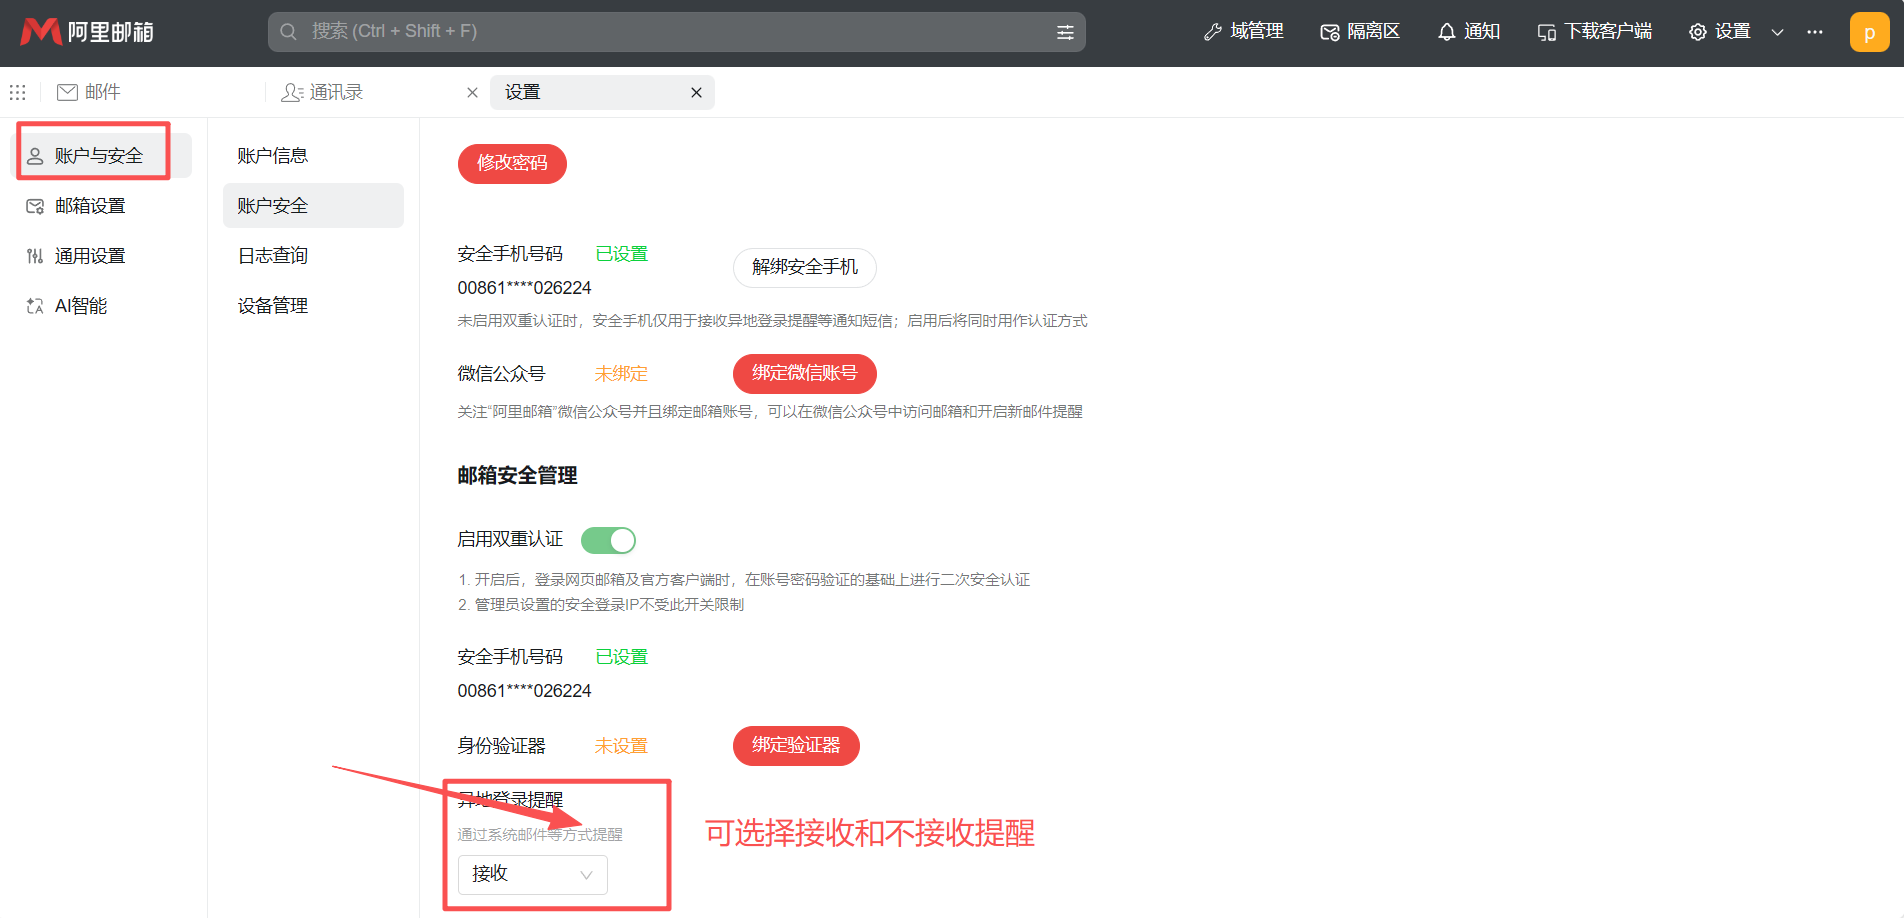Screen dimensions: 1904x918
Task: Click the change password button (修改密码)
Action: tap(512, 164)
